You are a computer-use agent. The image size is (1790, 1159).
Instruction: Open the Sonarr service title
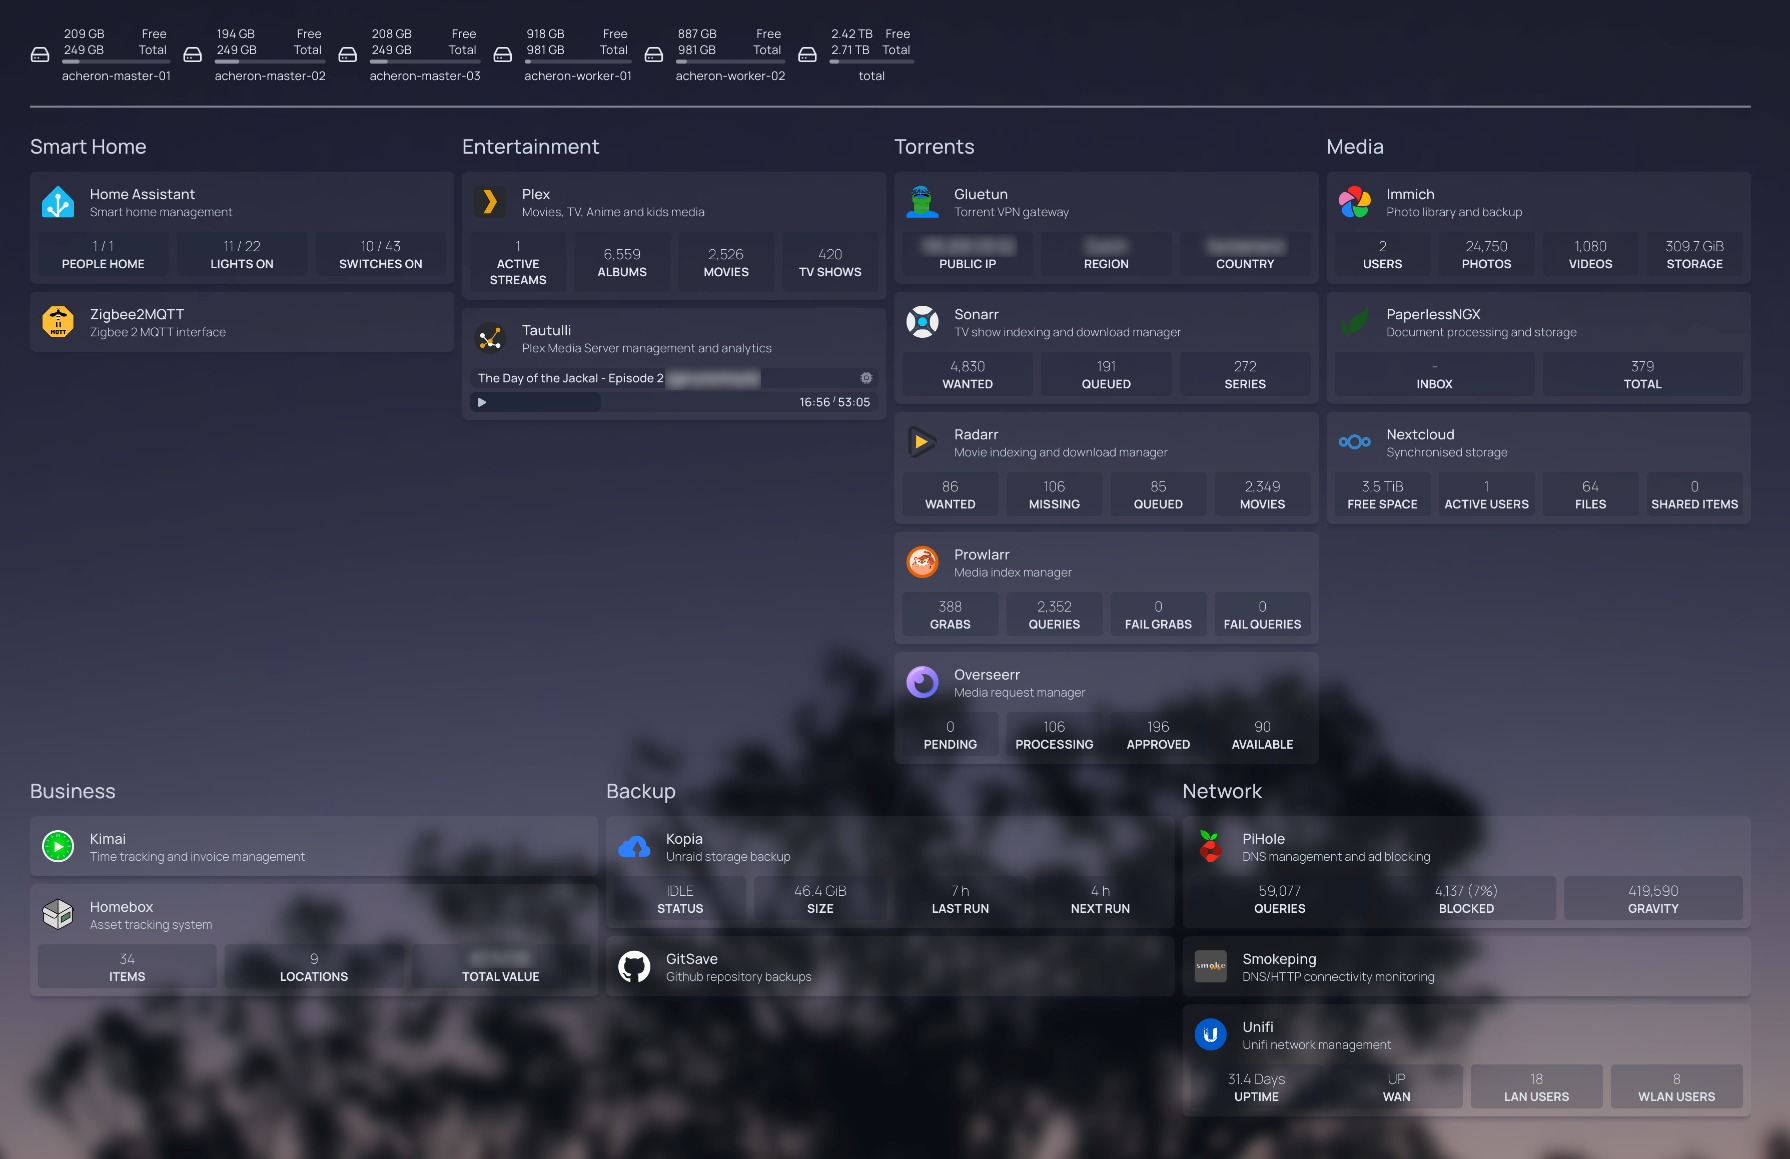pyautogui.click(x=976, y=314)
